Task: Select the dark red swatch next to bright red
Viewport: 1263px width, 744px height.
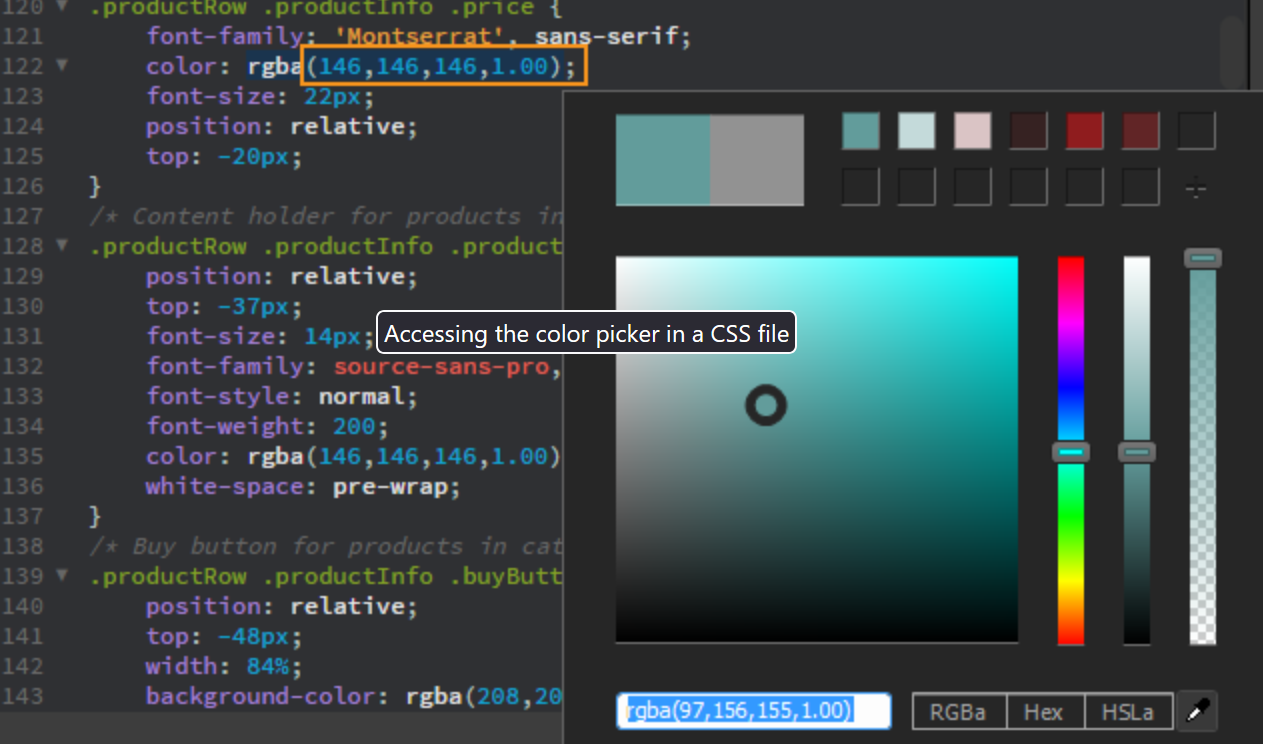Action: coord(1141,131)
